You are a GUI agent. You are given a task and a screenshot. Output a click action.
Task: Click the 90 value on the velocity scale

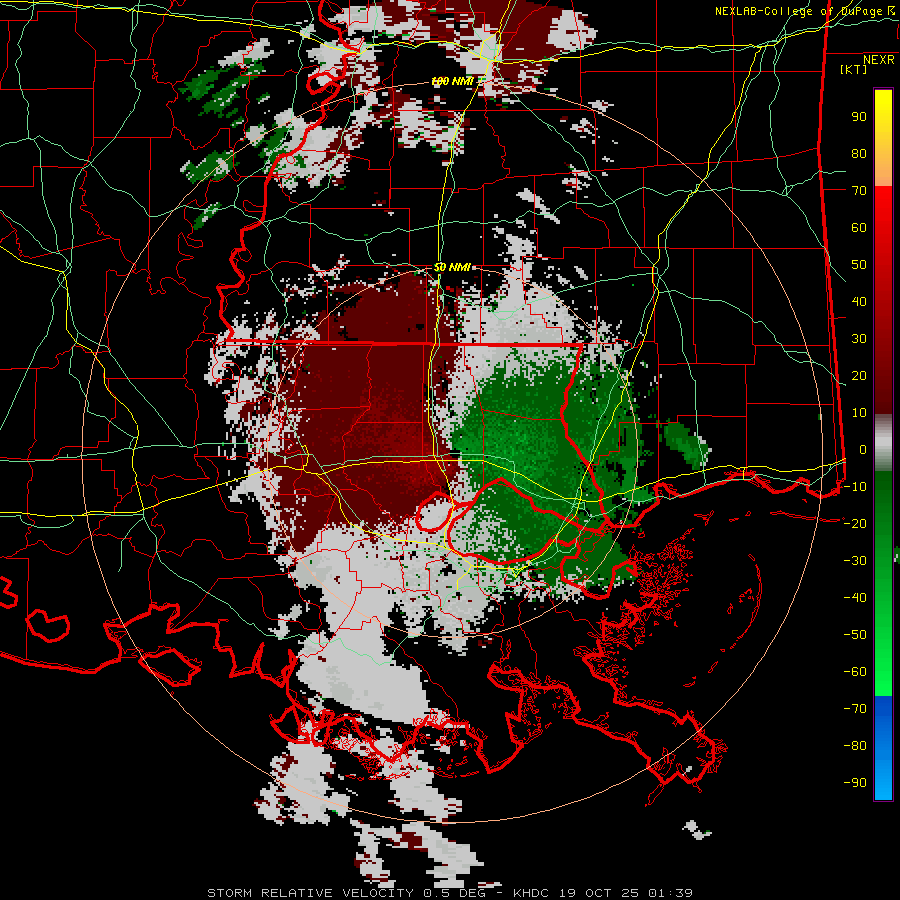click(859, 117)
